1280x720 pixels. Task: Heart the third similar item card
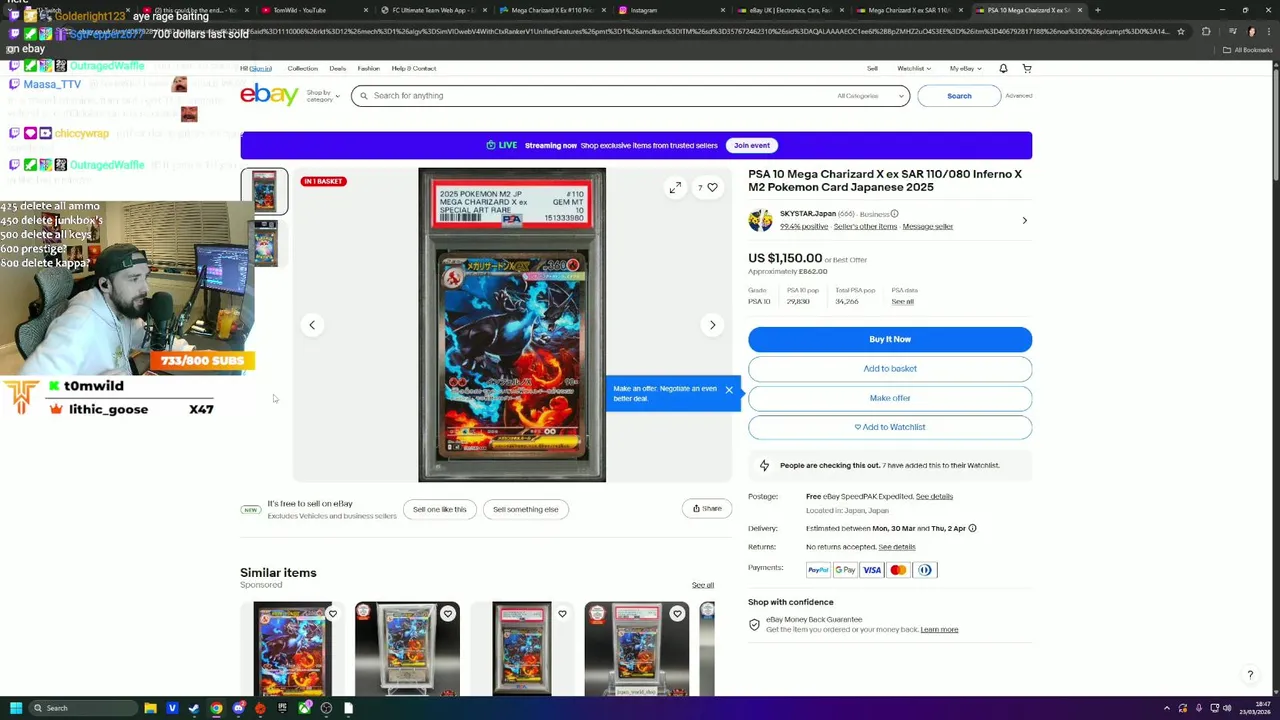(562, 614)
